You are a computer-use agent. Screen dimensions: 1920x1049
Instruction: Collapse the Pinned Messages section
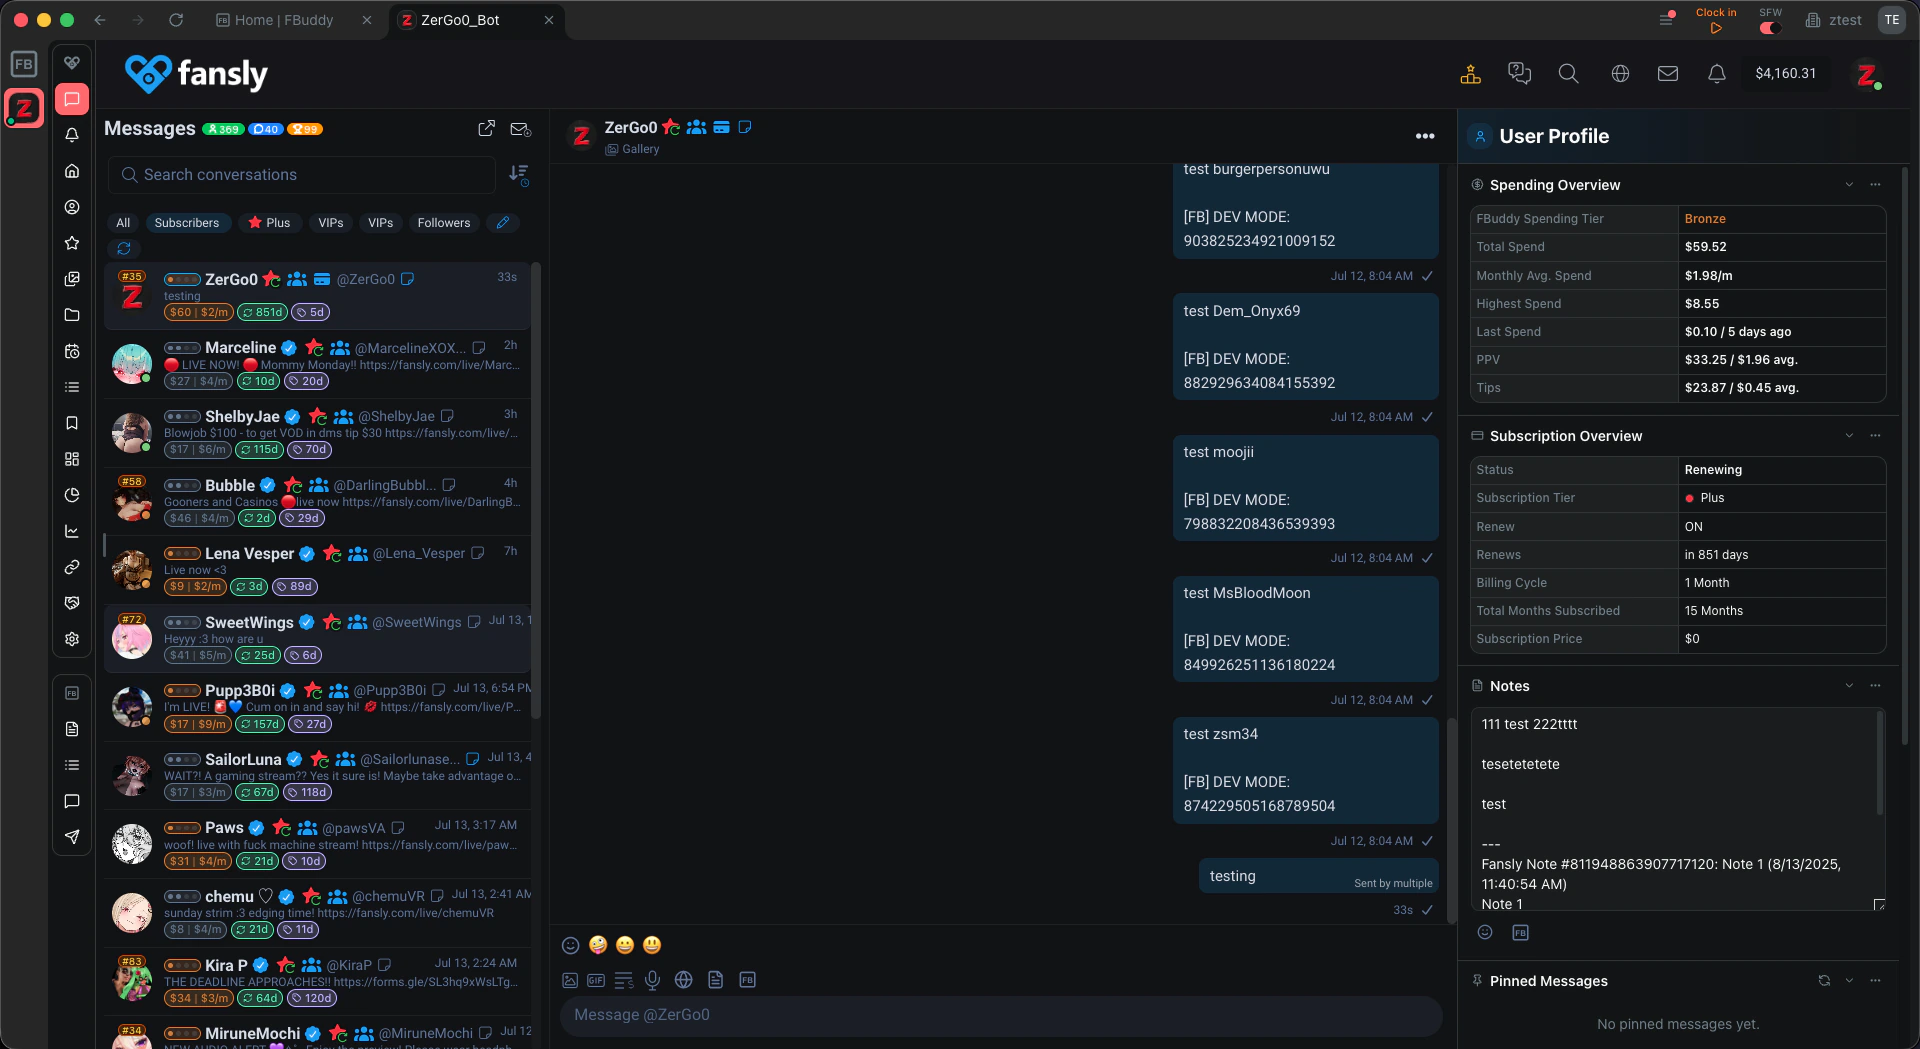[1849, 980]
